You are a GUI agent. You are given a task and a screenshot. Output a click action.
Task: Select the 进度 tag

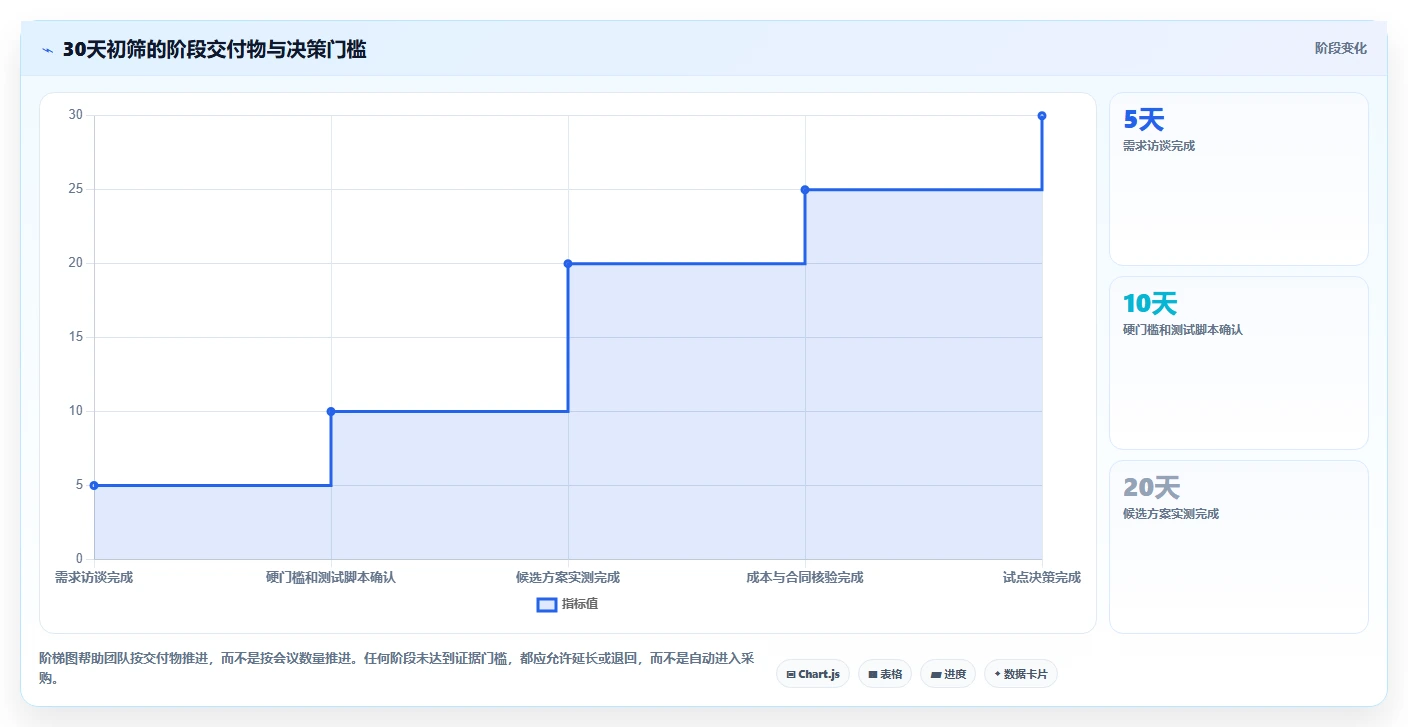coord(948,674)
